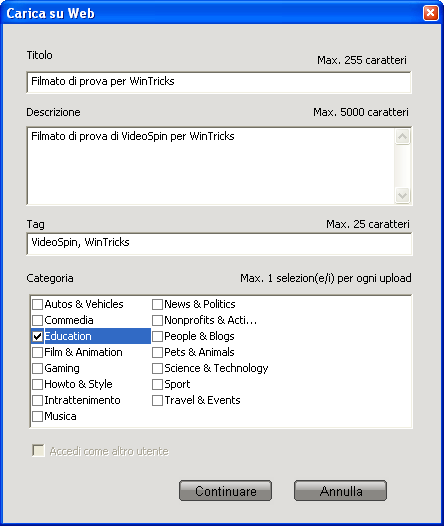The height and width of the screenshot is (526, 444).
Task: Click the description scrollbar up arrow
Action: 402,137
